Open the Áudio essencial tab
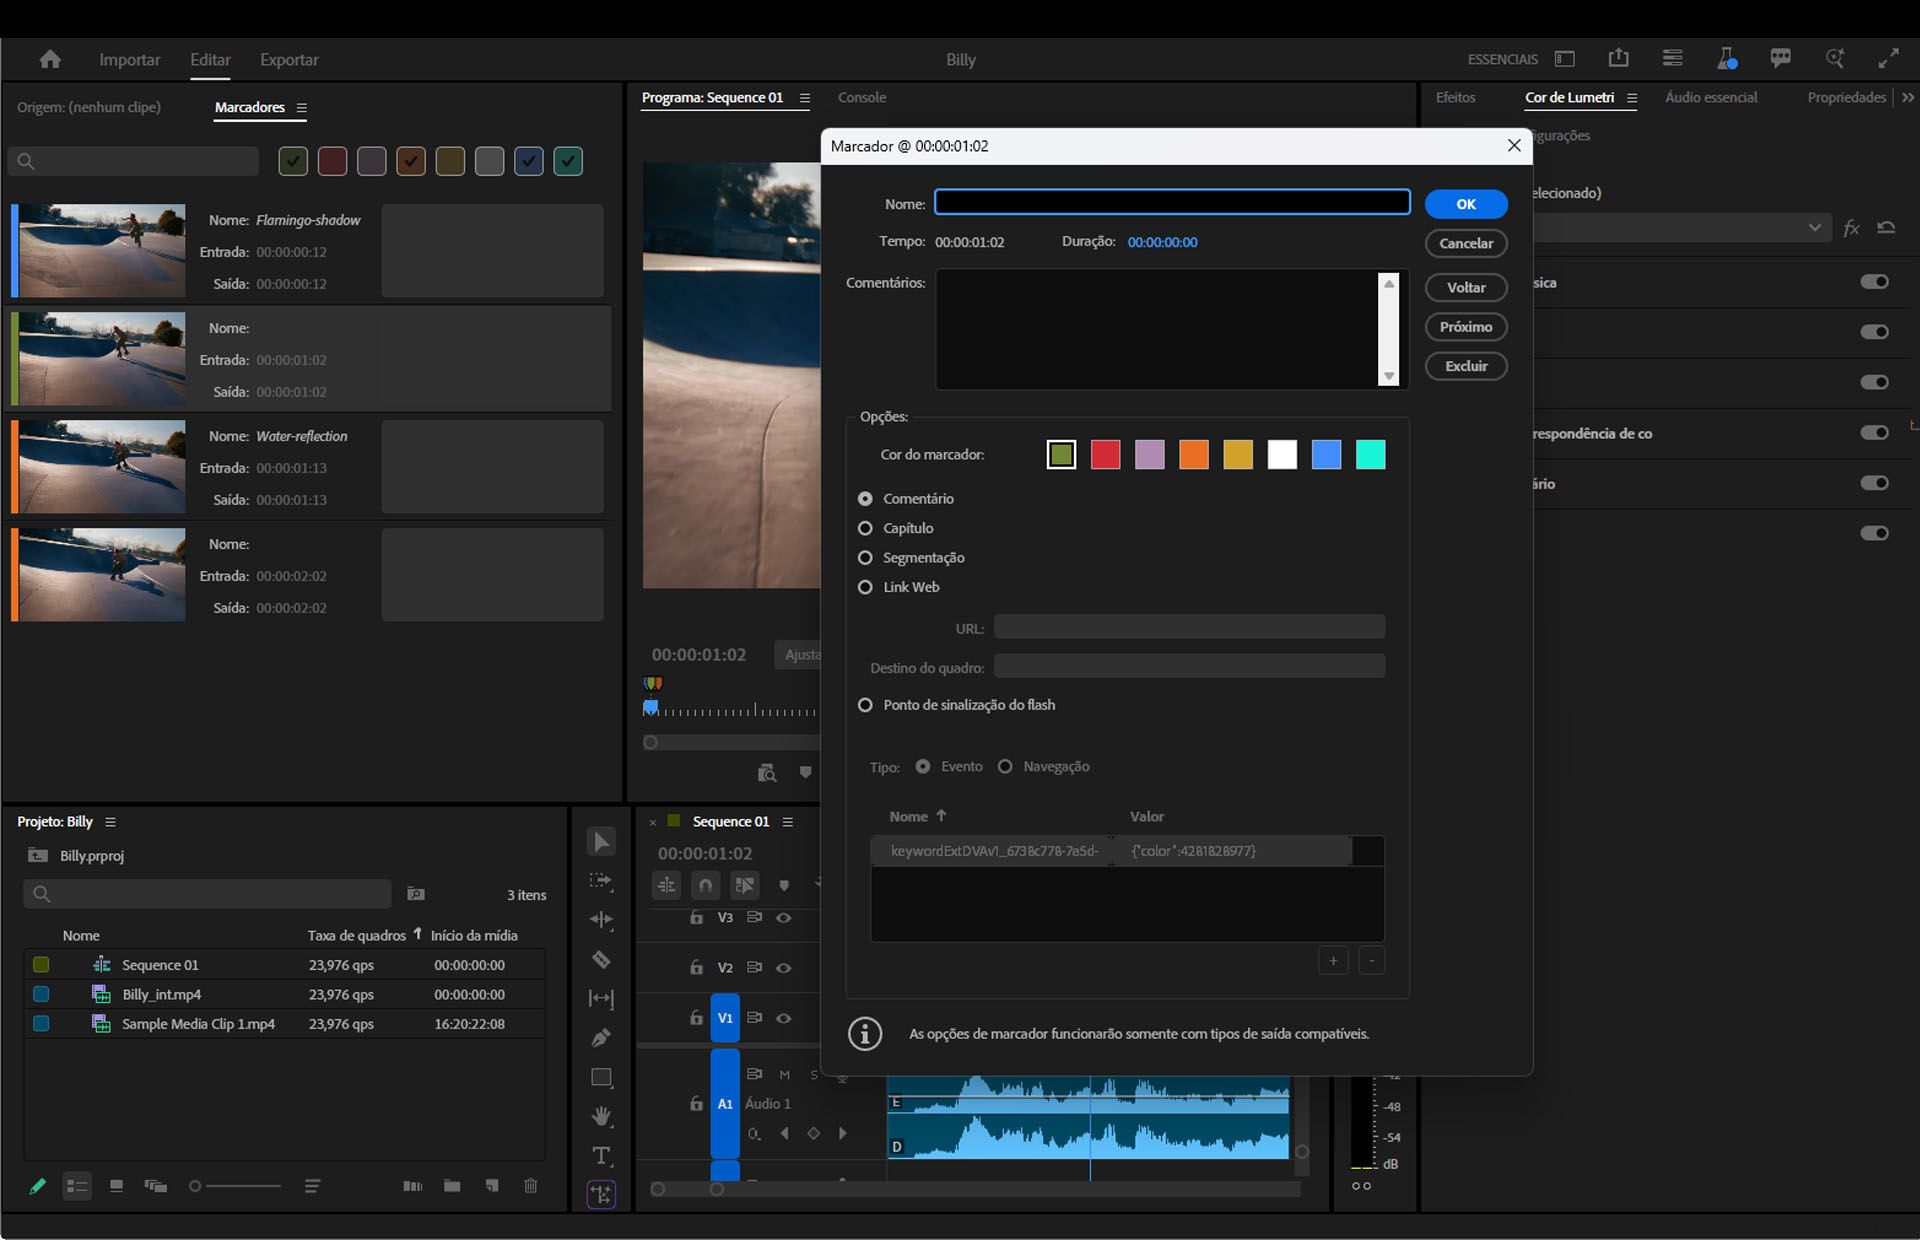 pos(1710,98)
